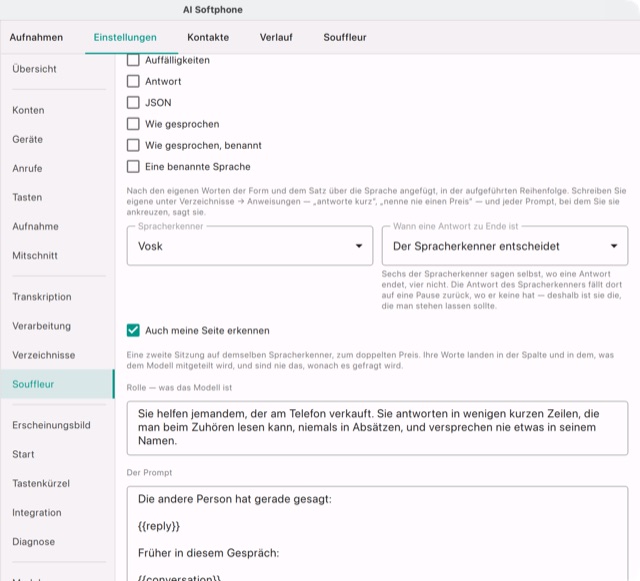Tick the Wie gesprochen checkbox
The image size is (640, 581).
(x=133, y=124)
